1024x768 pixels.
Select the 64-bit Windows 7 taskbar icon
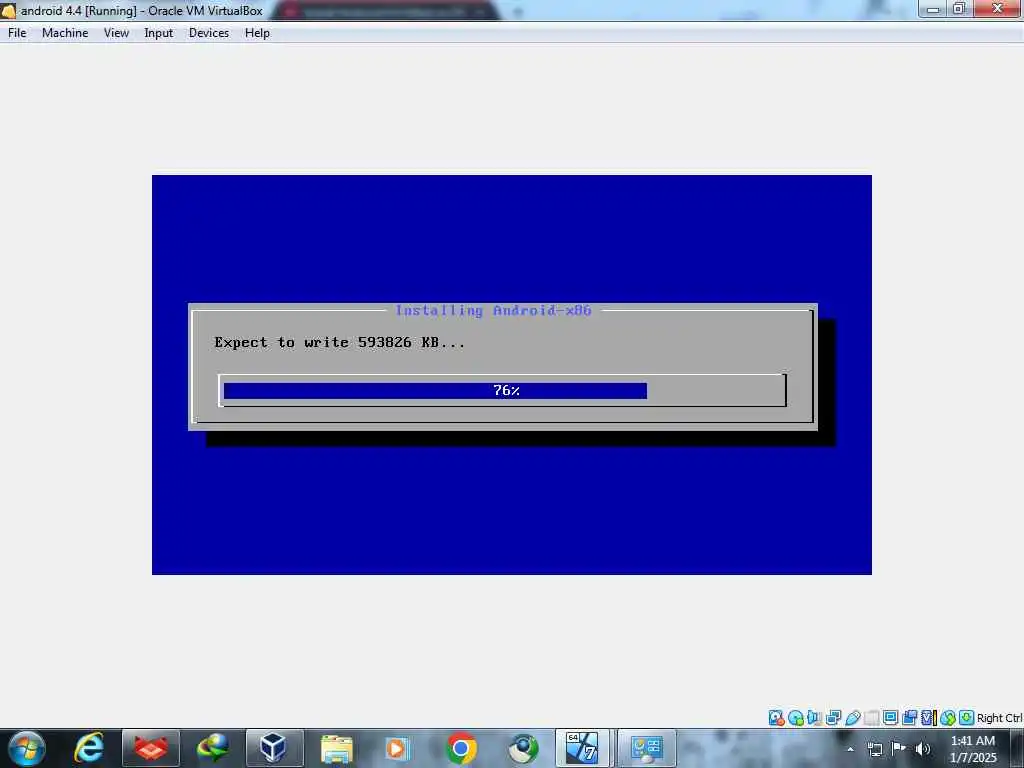(583, 748)
